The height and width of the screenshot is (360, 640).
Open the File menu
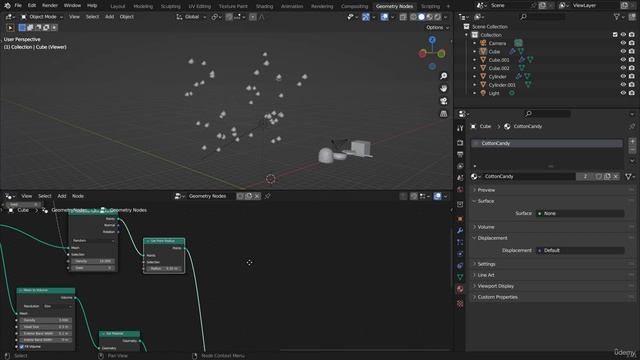pos(18,6)
